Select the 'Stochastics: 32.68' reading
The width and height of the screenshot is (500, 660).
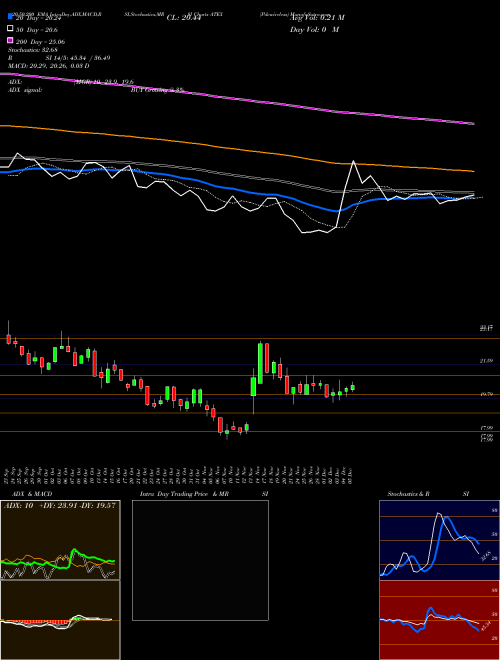pos(33,50)
